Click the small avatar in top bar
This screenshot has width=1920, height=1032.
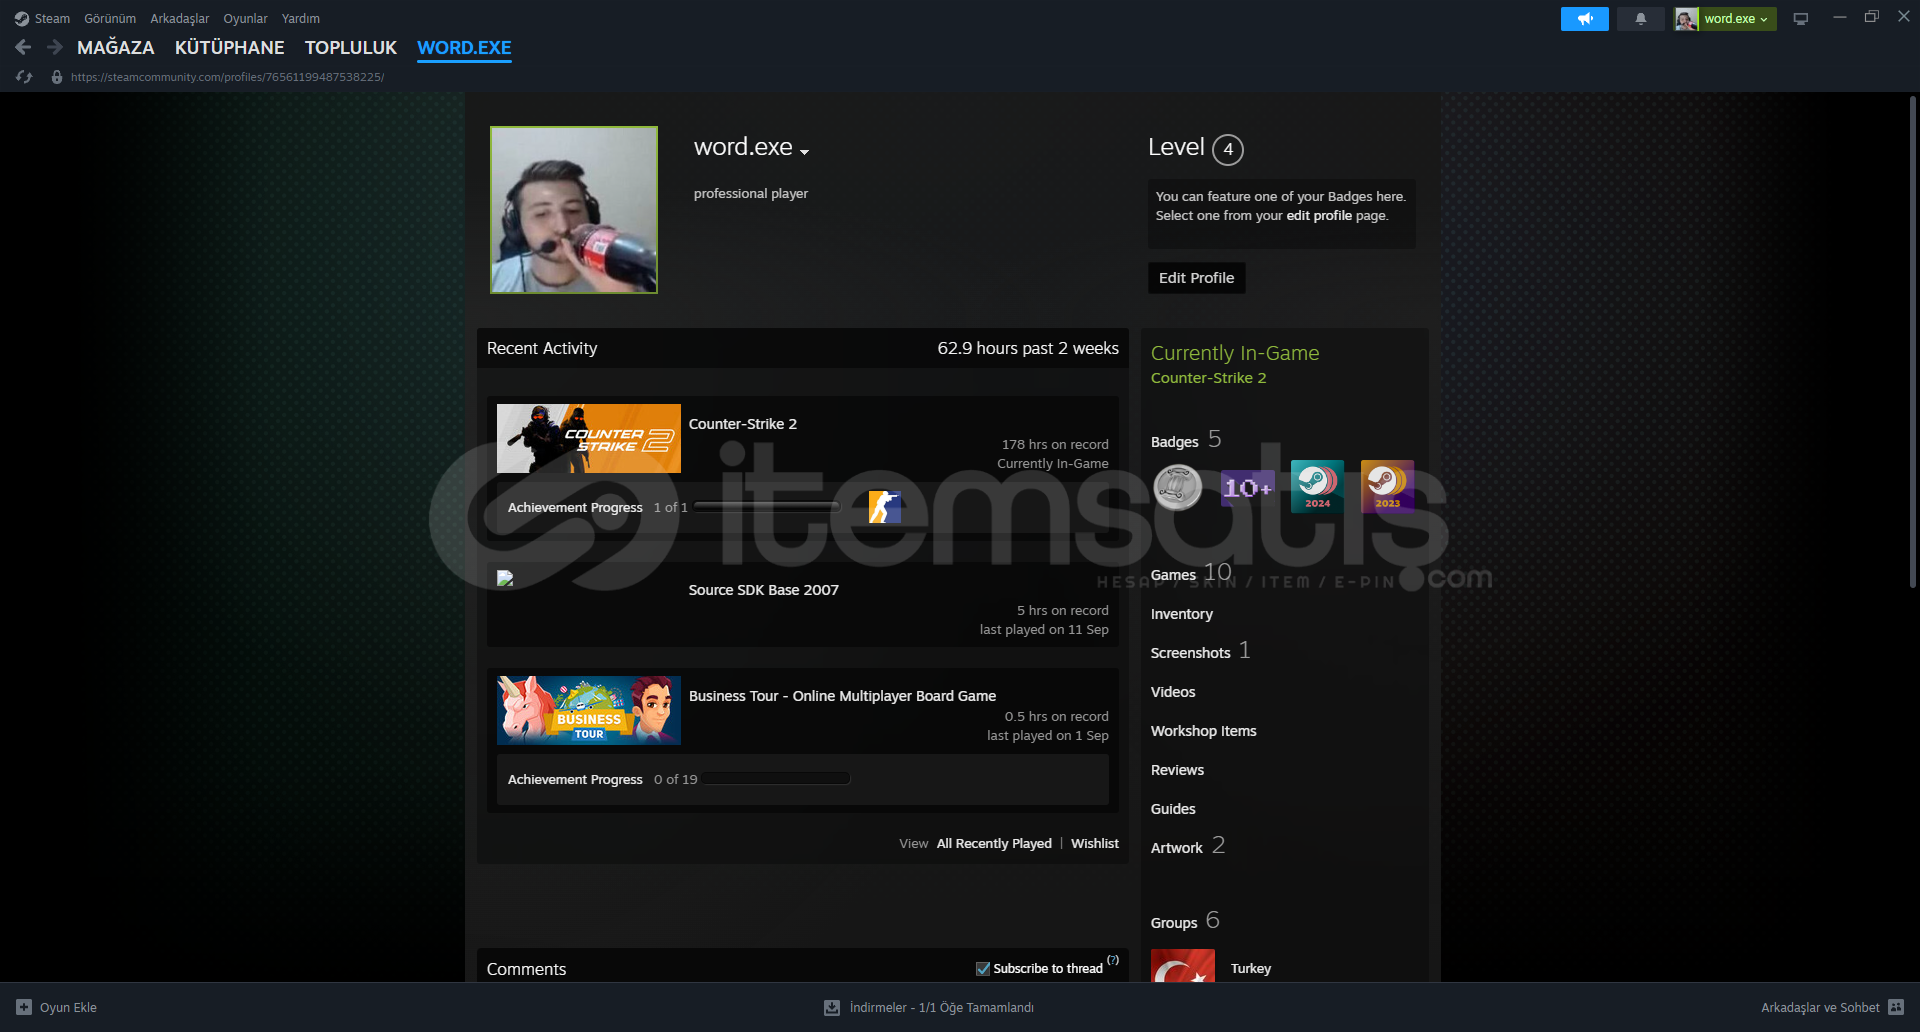coord(1686,19)
